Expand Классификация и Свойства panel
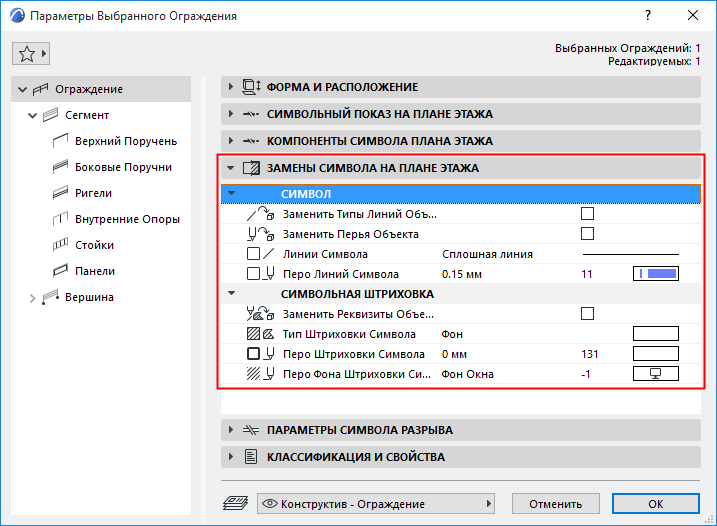This screenshot has height=526, width=717. (230, 456)
